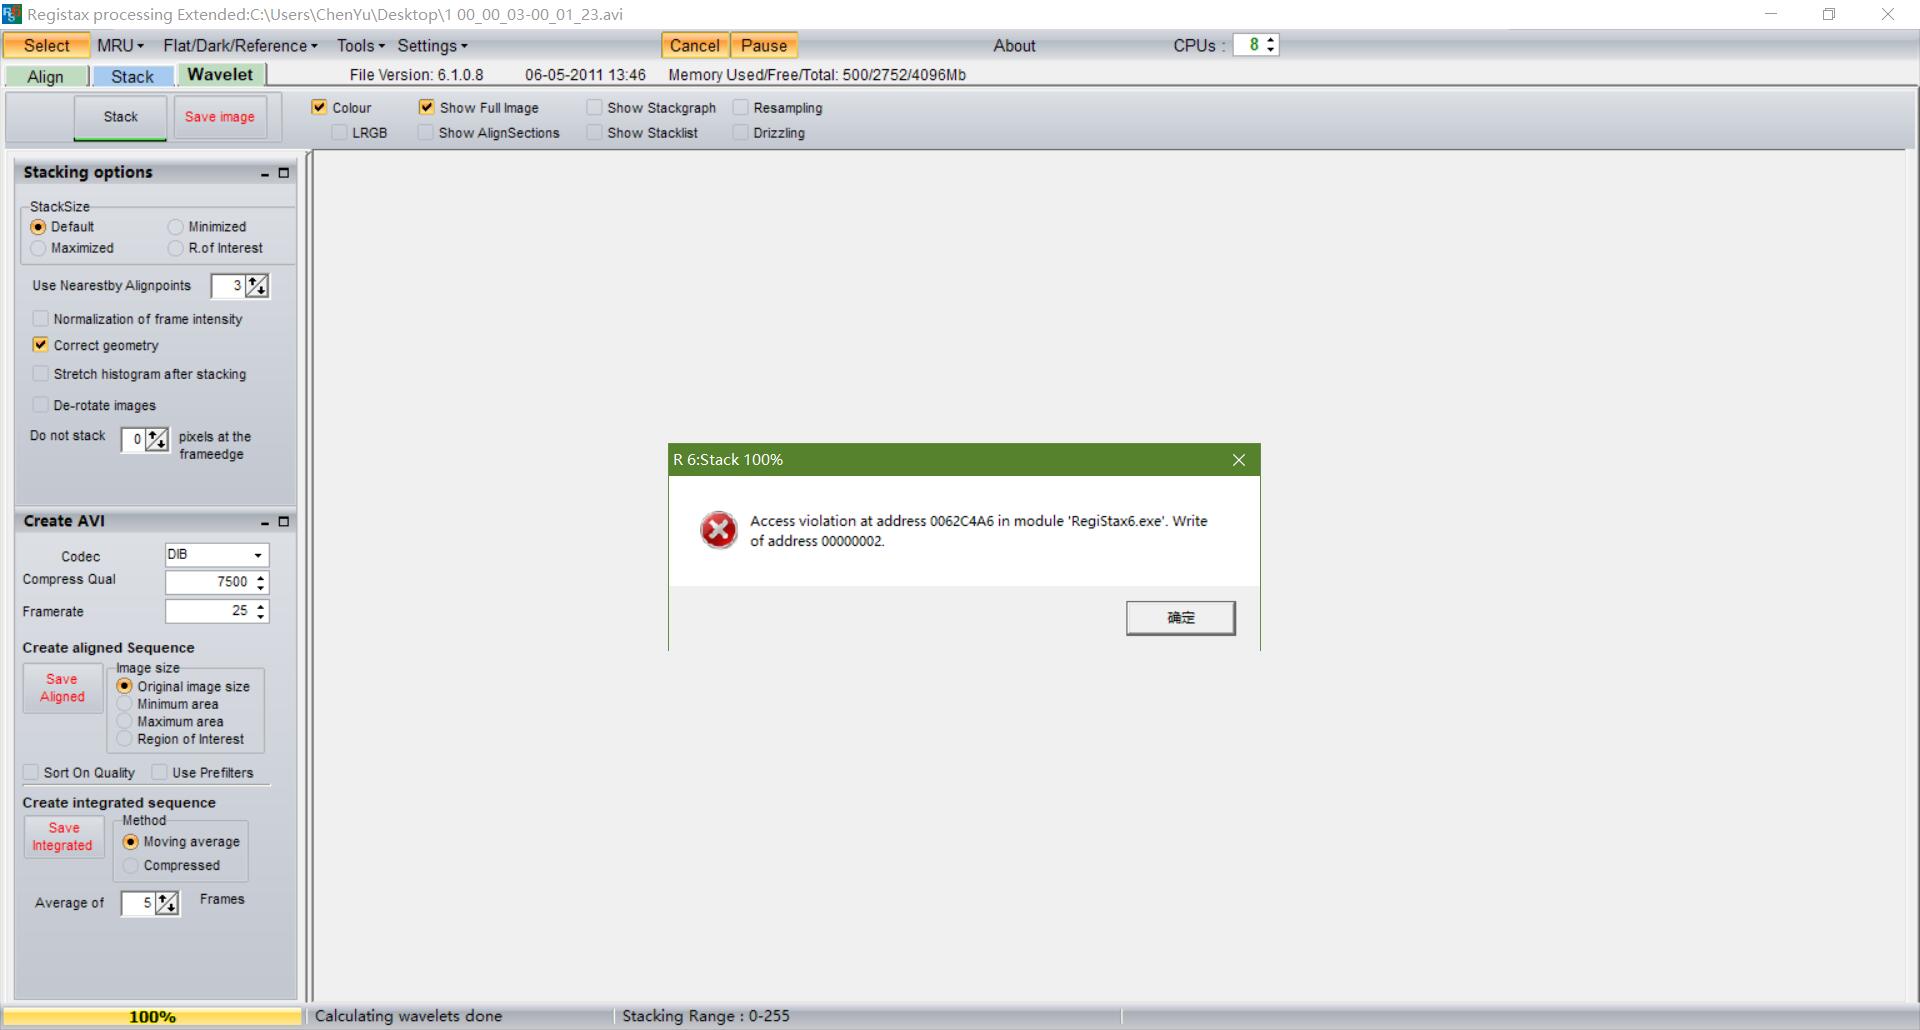
Task: Adjust the CPUs count stepper
Action: pyautogui.click(x=1270, y=45)
